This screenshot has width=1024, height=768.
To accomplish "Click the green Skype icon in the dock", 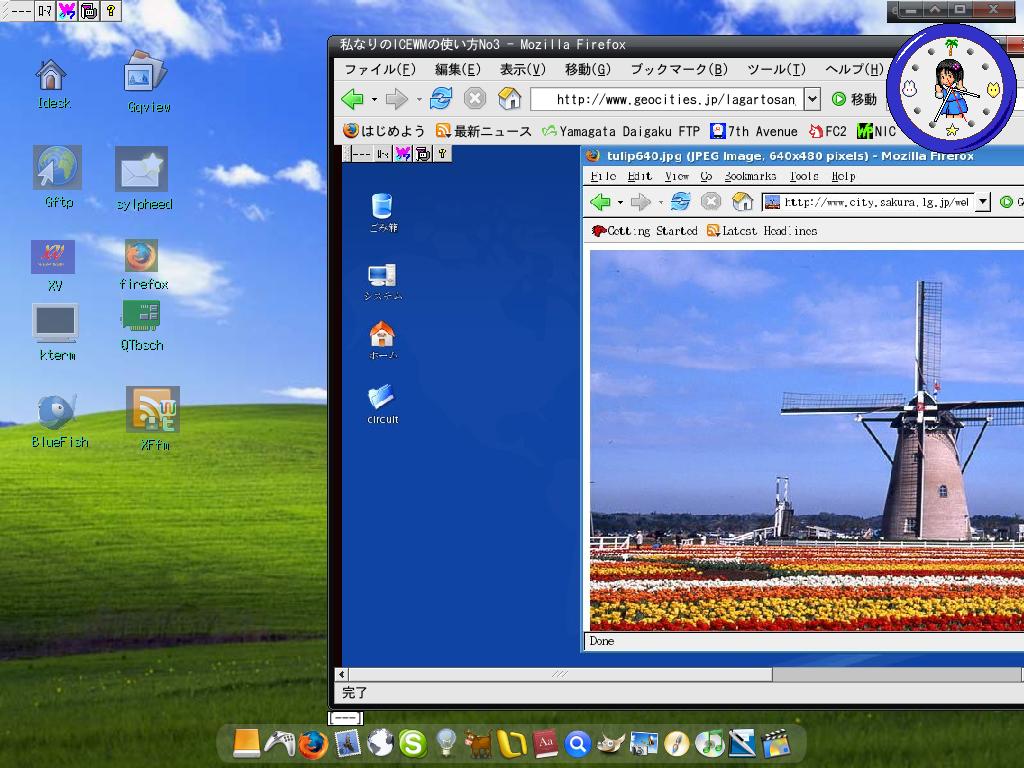I will point(412,743).
